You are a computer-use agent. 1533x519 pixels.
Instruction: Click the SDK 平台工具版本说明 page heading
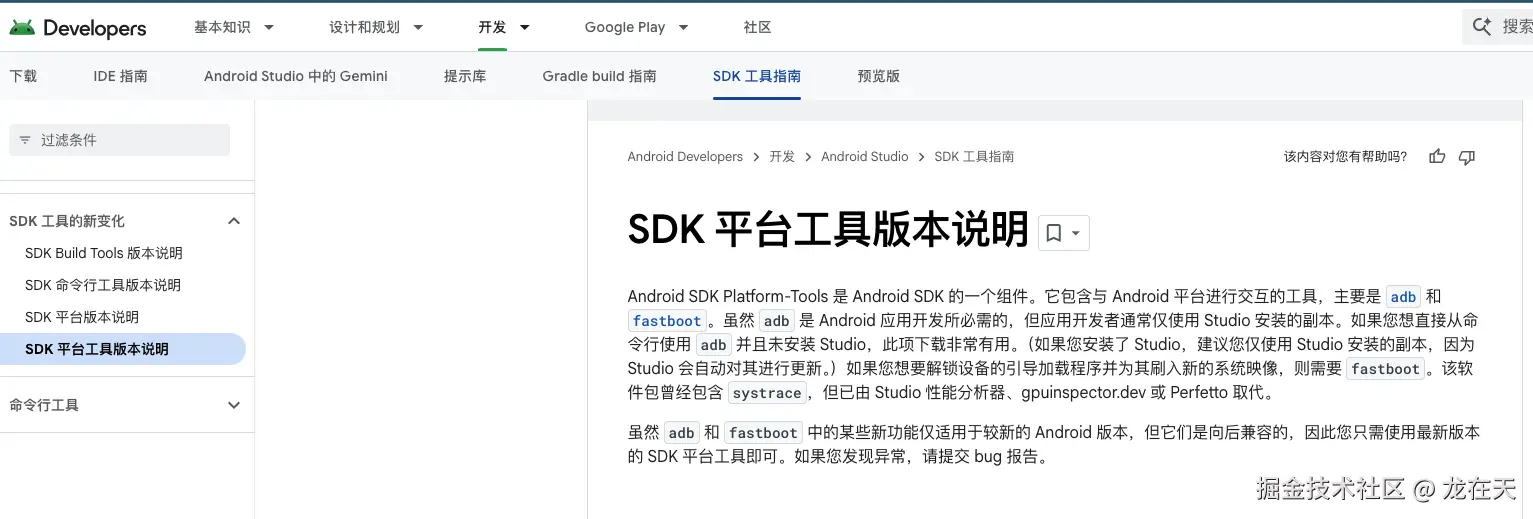pos(828,230)
